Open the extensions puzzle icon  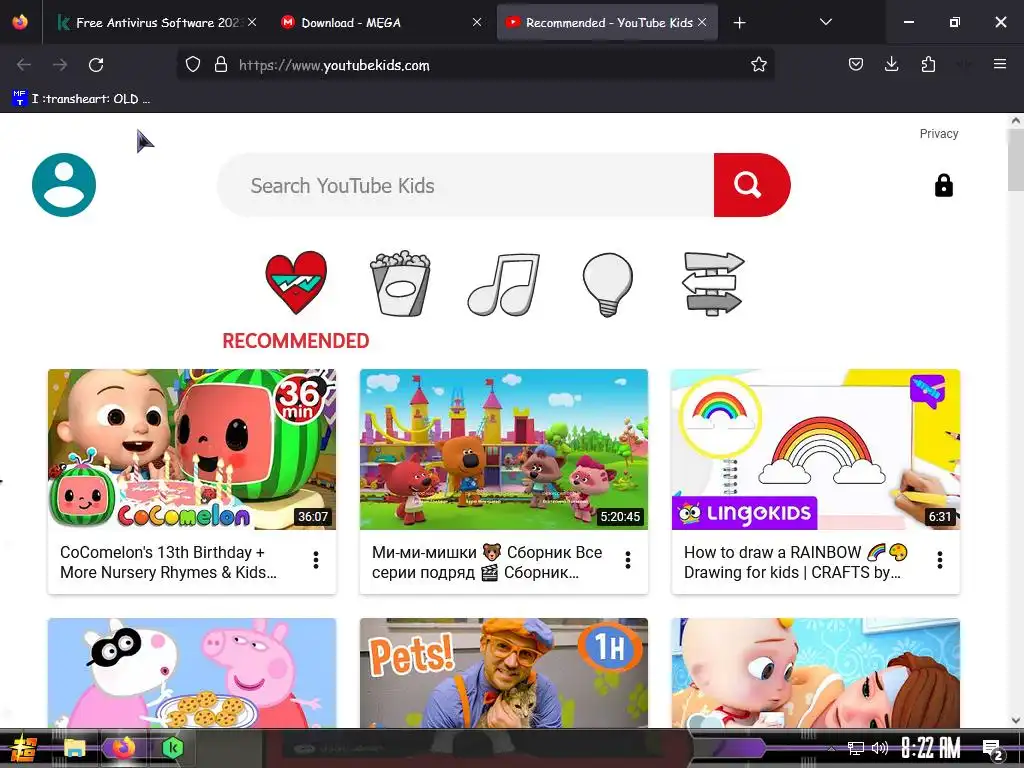928,65
